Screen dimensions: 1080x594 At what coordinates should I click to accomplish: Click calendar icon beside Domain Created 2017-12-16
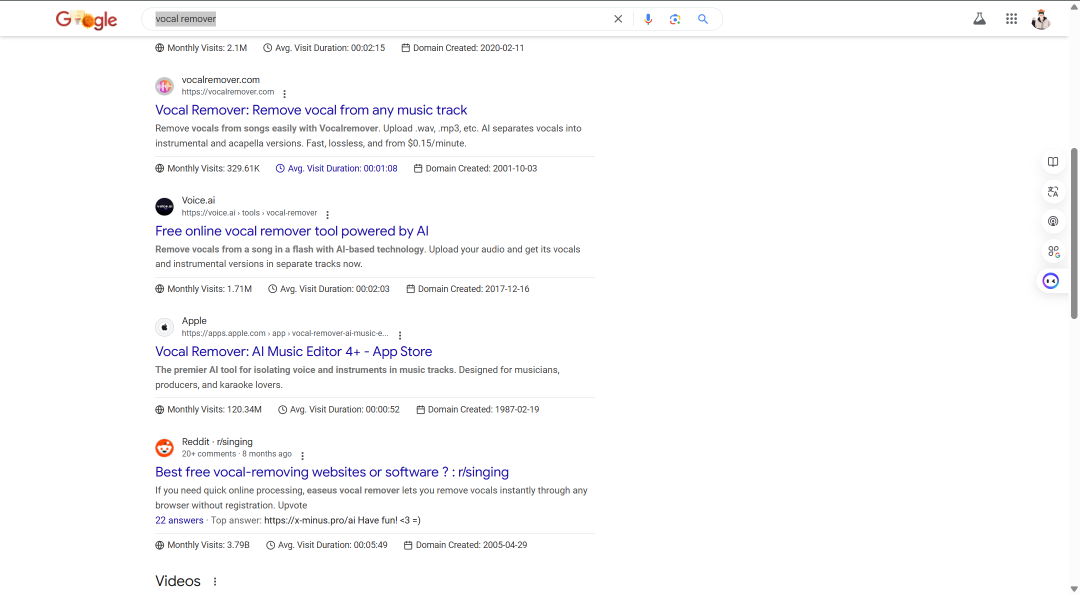[x=411, y=289]
